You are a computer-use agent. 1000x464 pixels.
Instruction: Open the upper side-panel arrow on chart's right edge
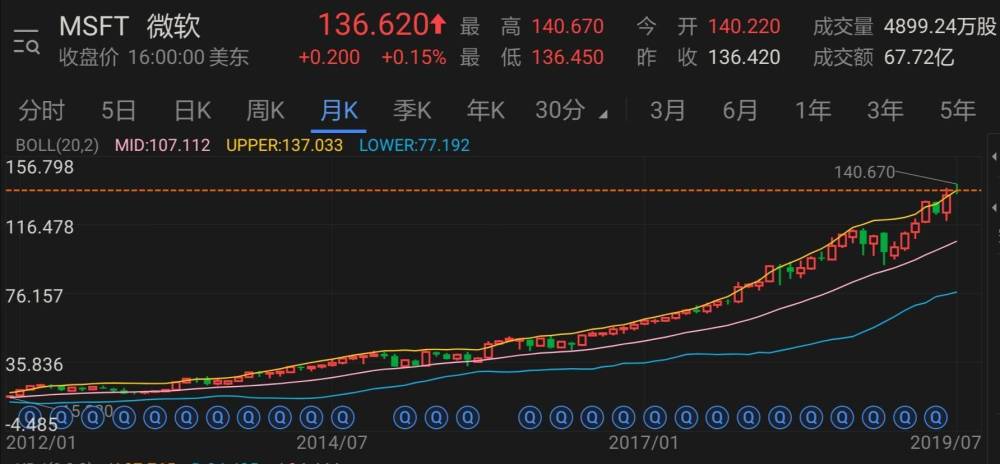click(x=994, y=156)
